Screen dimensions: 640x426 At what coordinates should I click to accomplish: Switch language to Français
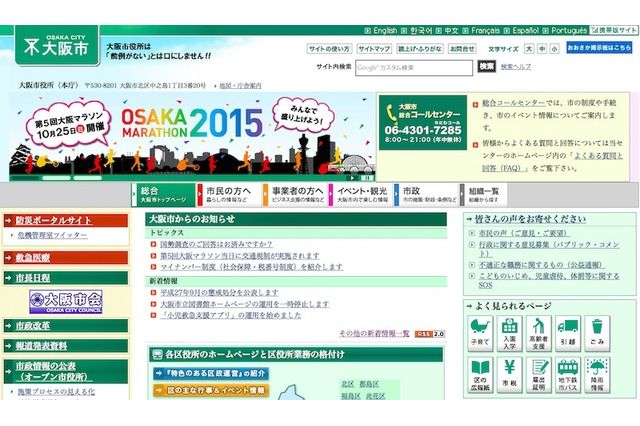[x=485, y=30]
